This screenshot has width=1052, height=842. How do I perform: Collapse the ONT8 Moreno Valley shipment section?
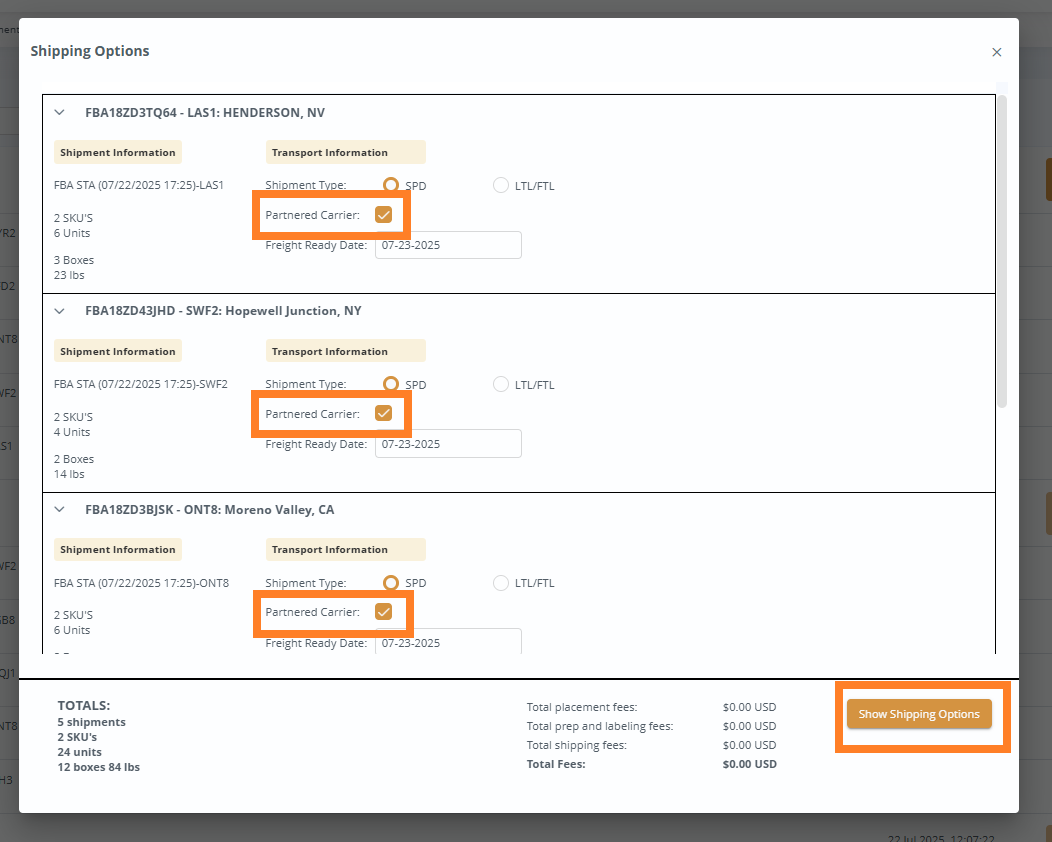(60, 510)
